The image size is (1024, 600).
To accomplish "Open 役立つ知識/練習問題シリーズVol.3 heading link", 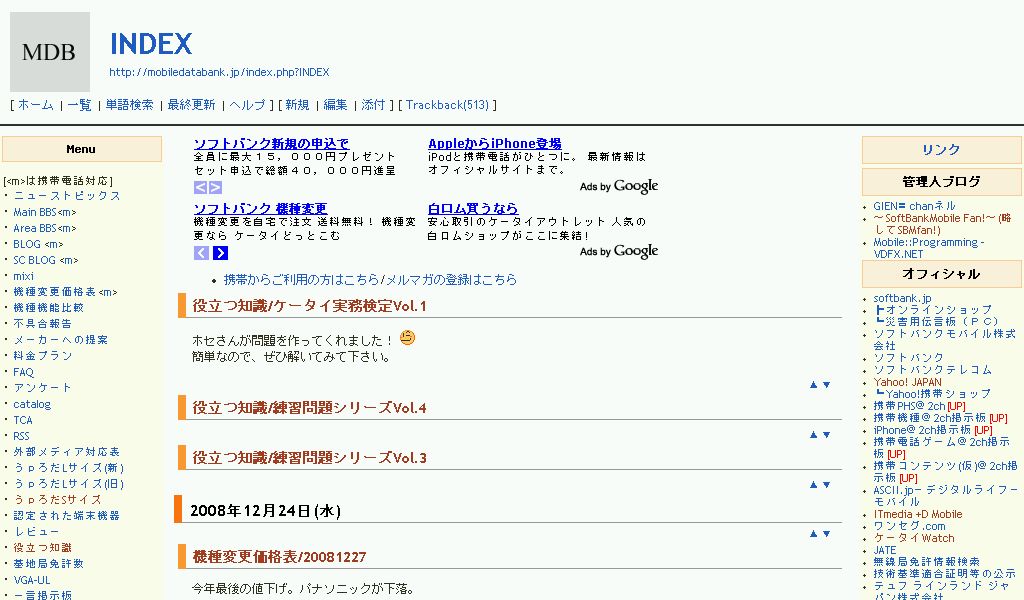I will click(x=309, y=458).
